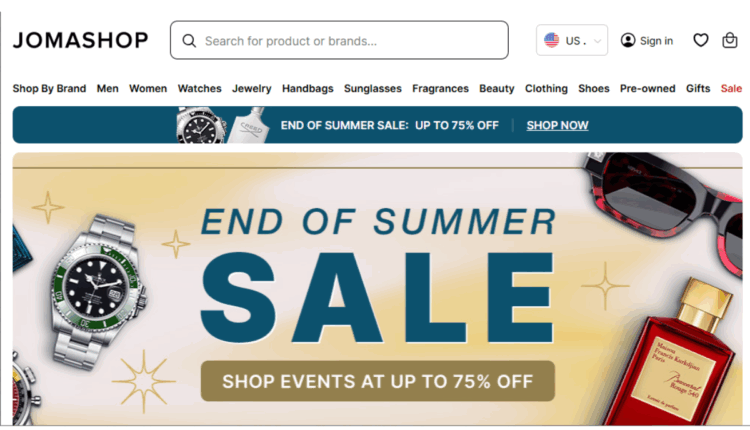Image resolution: width=750 pixels, height=430 pixels.
Task: Open the Pre-owned menu
Action: 647,88
